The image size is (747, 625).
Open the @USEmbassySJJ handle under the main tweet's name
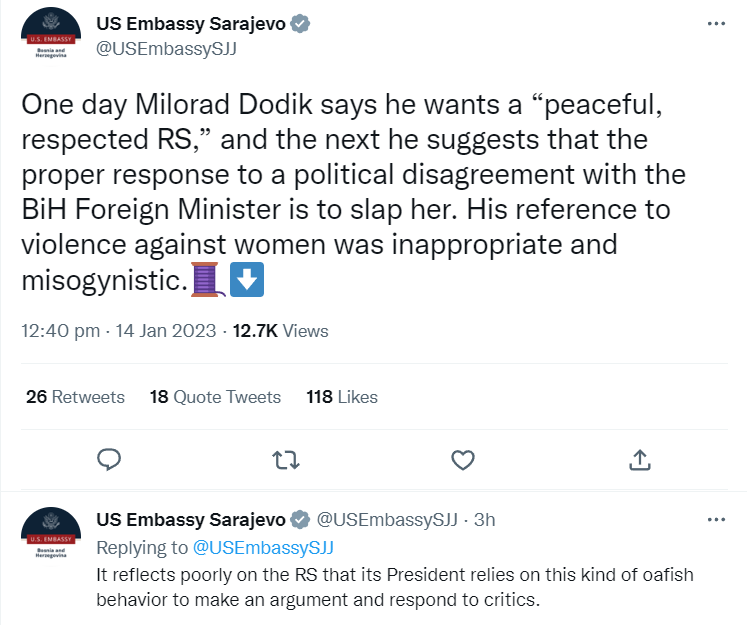(166, 49)
